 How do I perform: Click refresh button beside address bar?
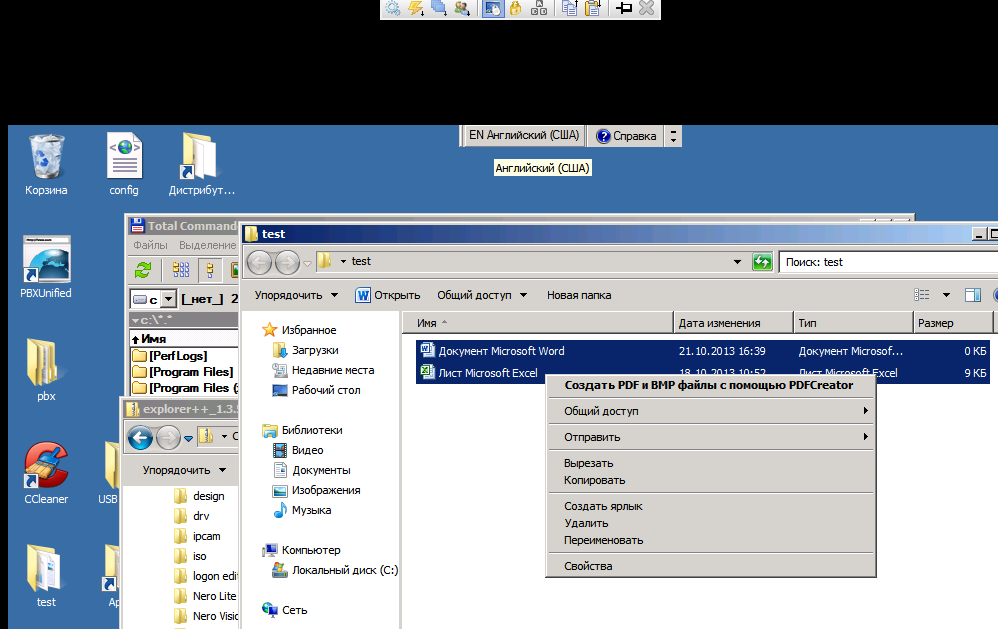(762, 262)
